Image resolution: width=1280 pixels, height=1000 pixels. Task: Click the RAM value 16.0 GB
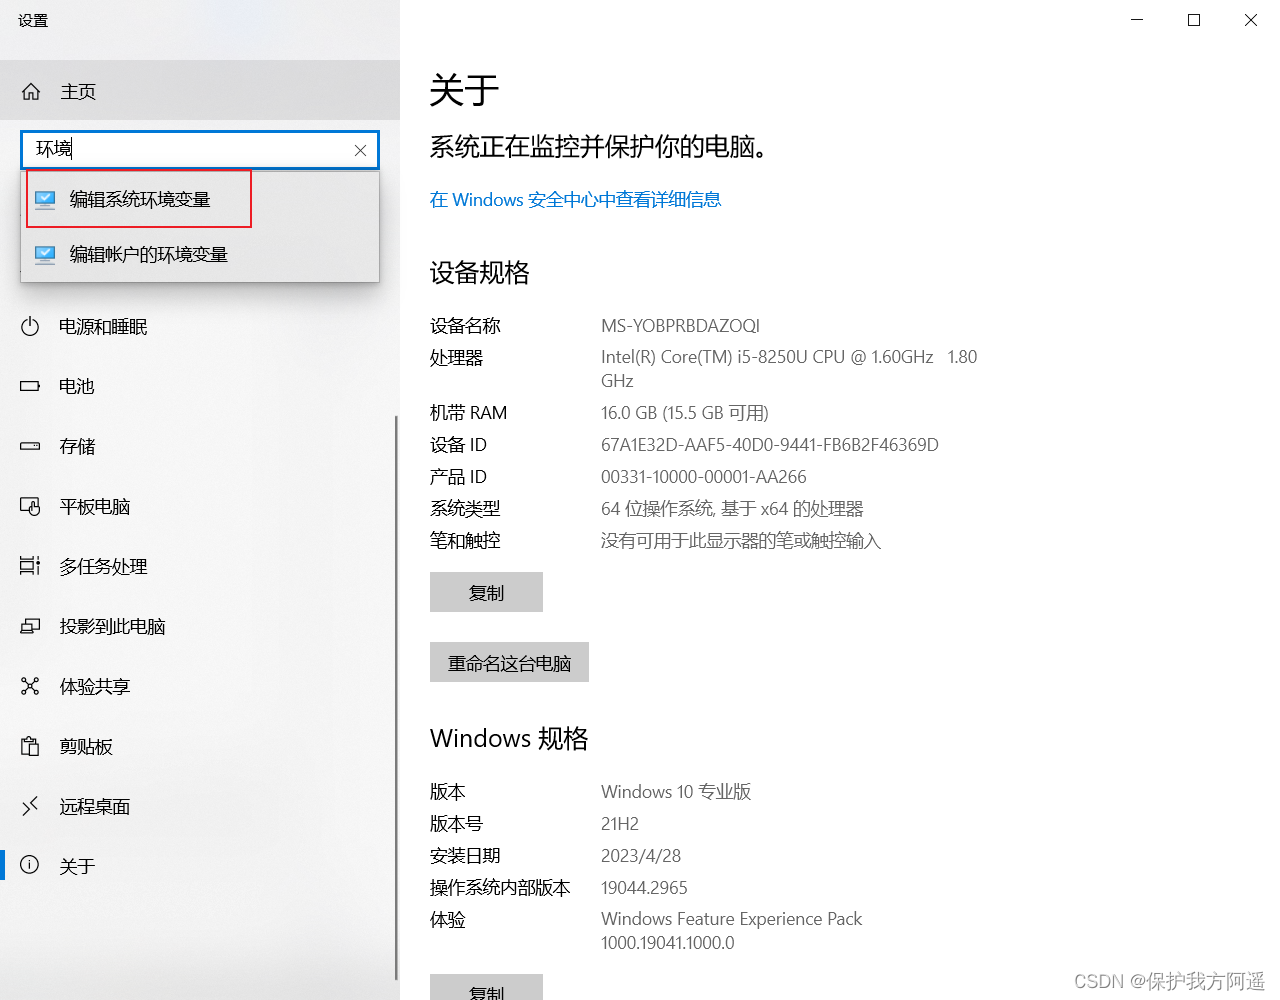tap(685, 413)
